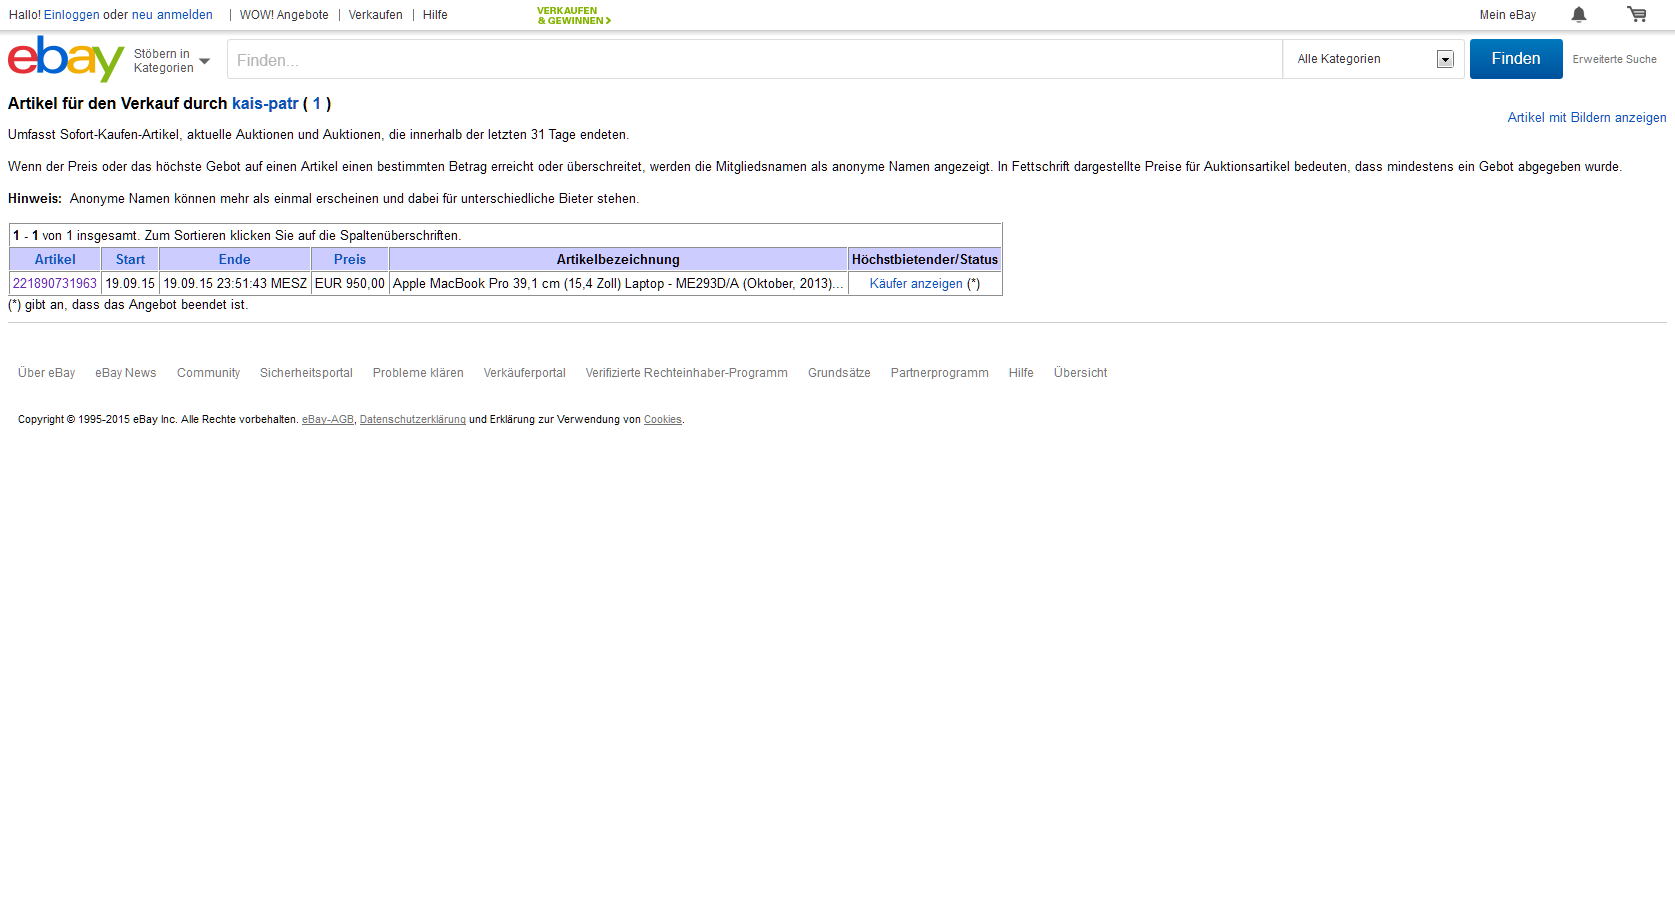Open Erweiterte Suche link

click(1614, 59)
